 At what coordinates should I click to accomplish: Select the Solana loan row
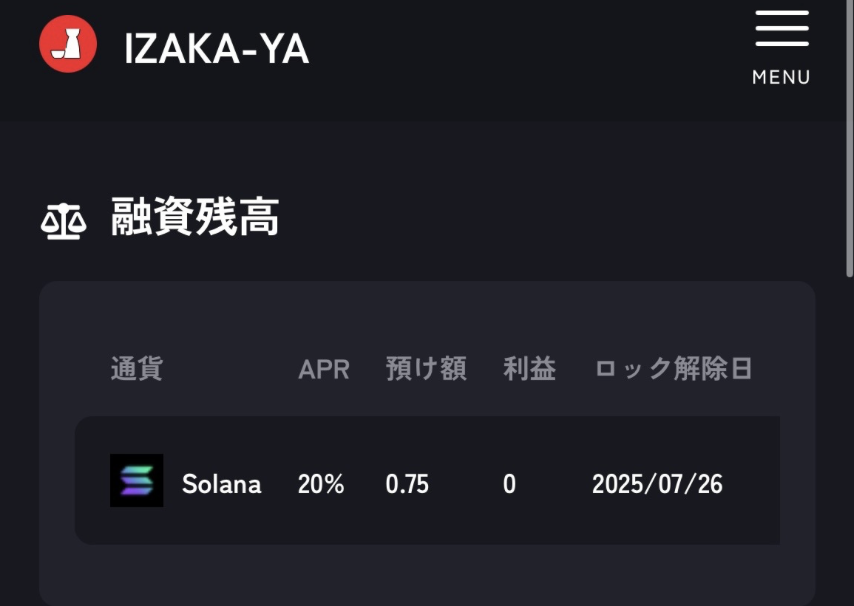coord(428,480)
